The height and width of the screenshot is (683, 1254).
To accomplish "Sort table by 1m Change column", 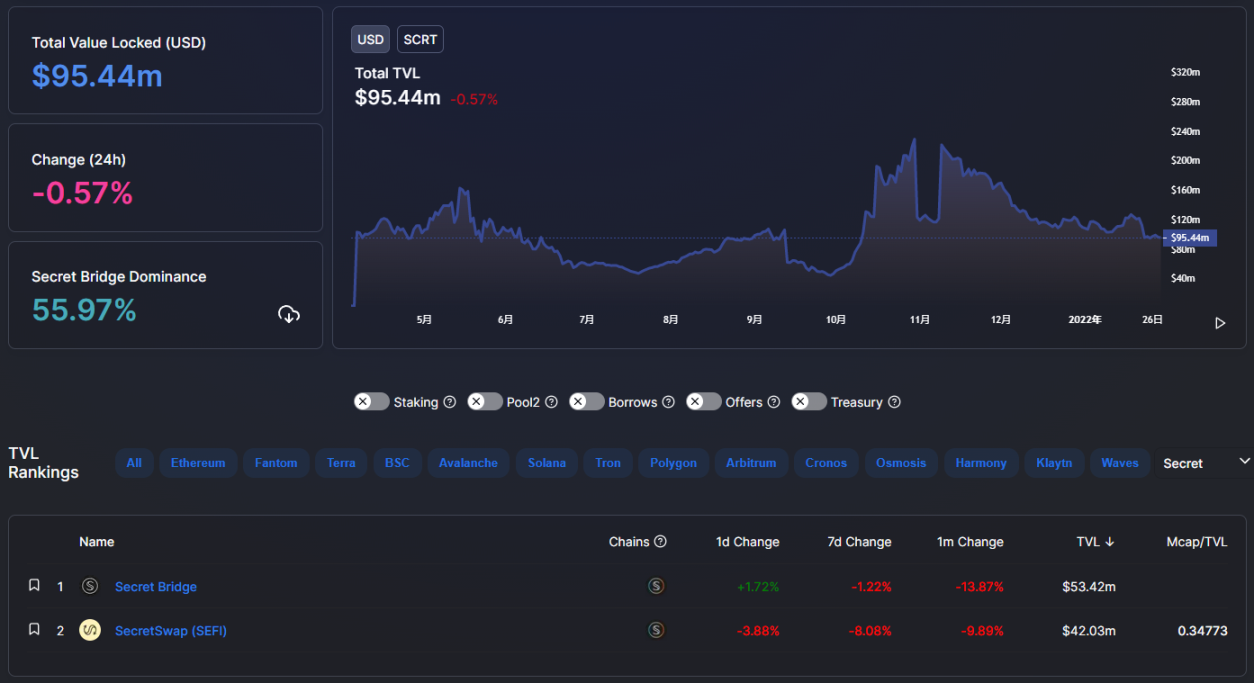I will [970, 542].
